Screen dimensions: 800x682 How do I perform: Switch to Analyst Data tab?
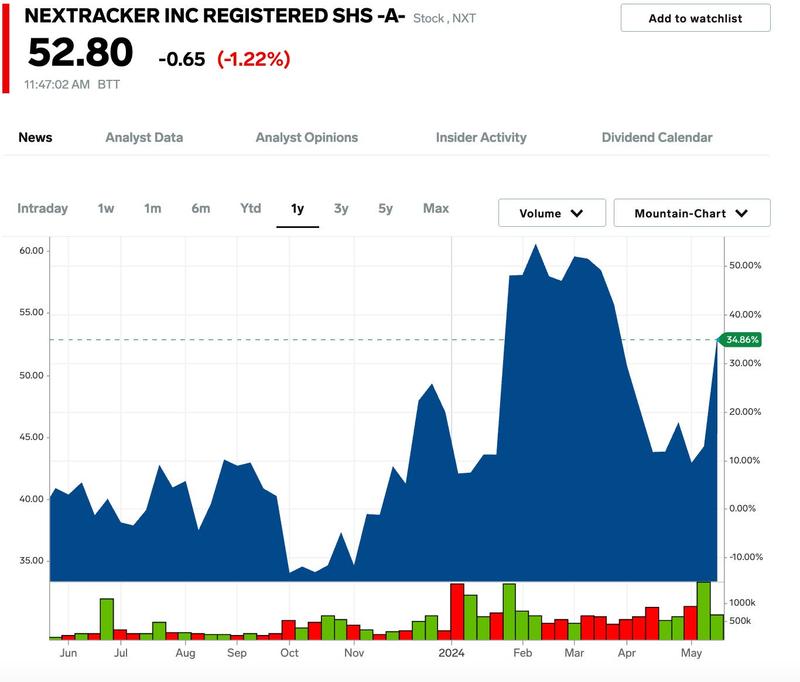click(144, 137)
